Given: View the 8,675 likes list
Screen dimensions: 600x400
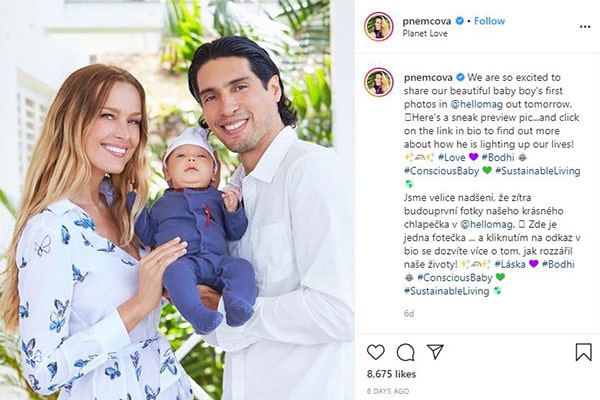Looking at the screenshot, I should [391, 374].
